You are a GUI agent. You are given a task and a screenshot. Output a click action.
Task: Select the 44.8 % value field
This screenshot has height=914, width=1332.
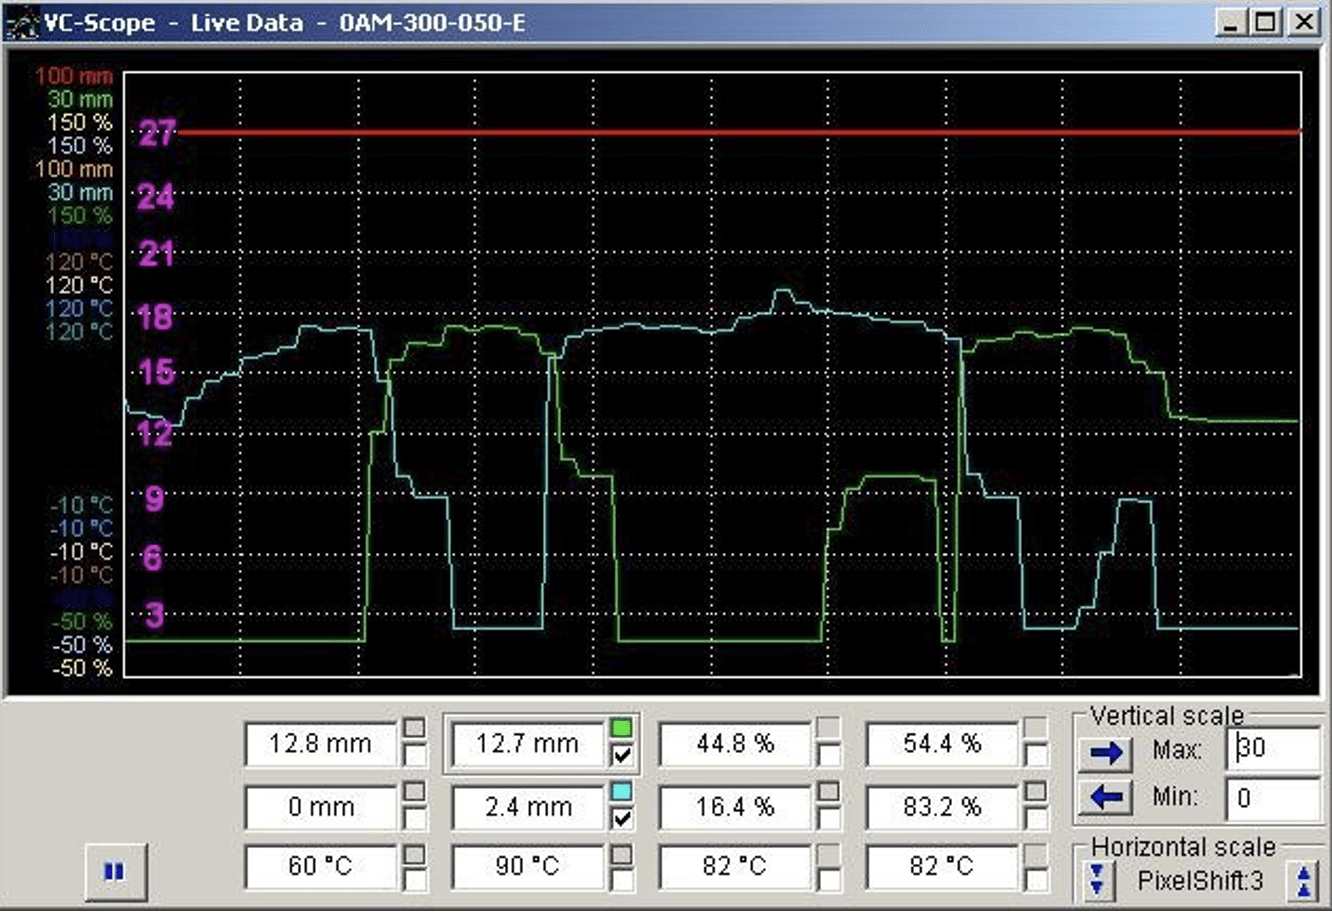coord(735,744)
